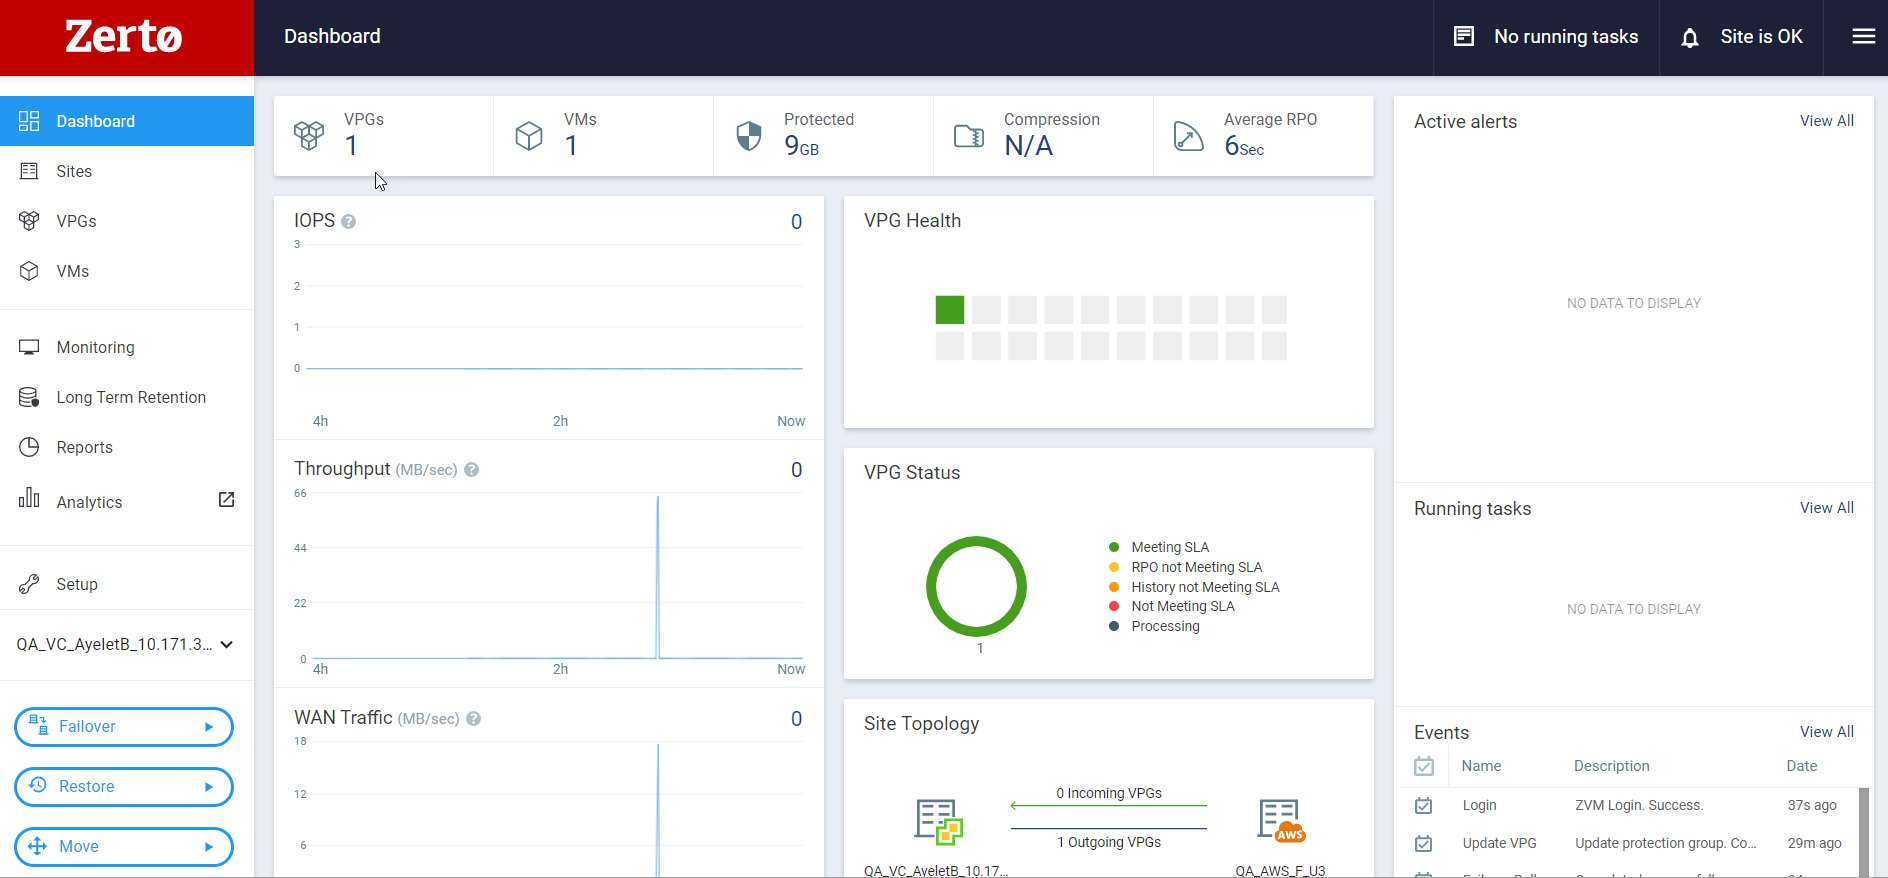Expand the QA_VC_AyeletB site dropdown

pyautogui.click(x=227, y=645)
